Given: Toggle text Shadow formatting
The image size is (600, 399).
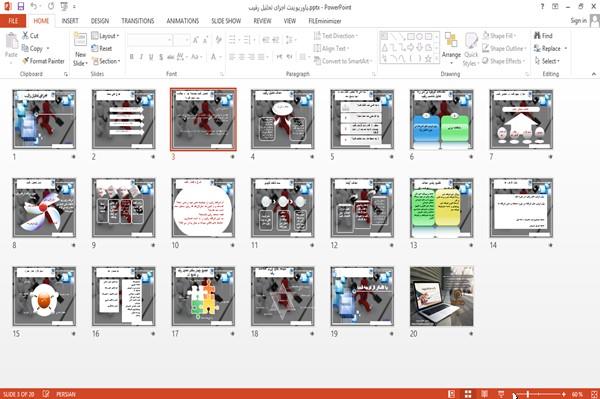Looking at the screenshot, I should coord(161,57).
